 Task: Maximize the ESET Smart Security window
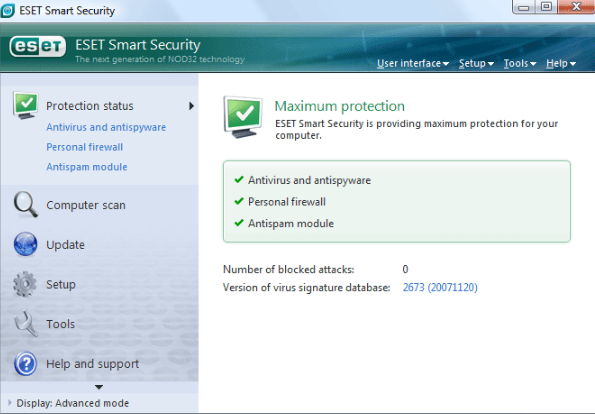tap(546, 7)
